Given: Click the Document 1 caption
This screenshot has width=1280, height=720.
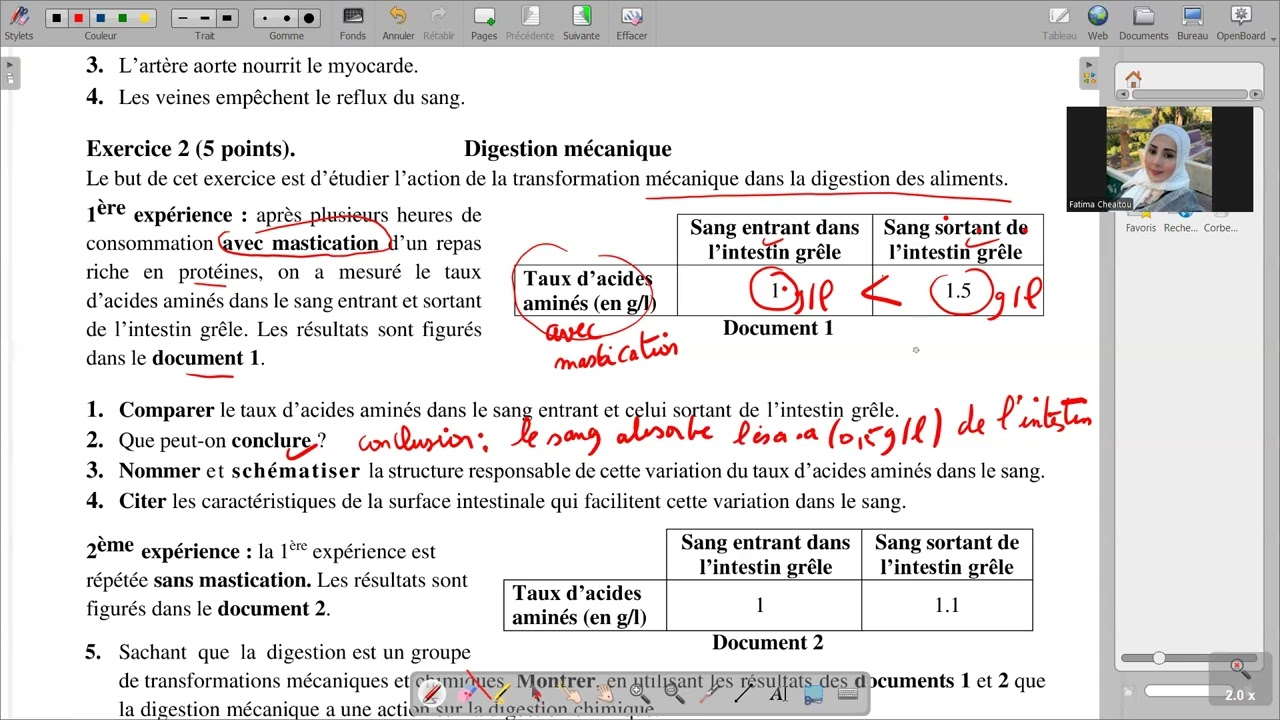Looking at the screenshot, I should point(778,328).
